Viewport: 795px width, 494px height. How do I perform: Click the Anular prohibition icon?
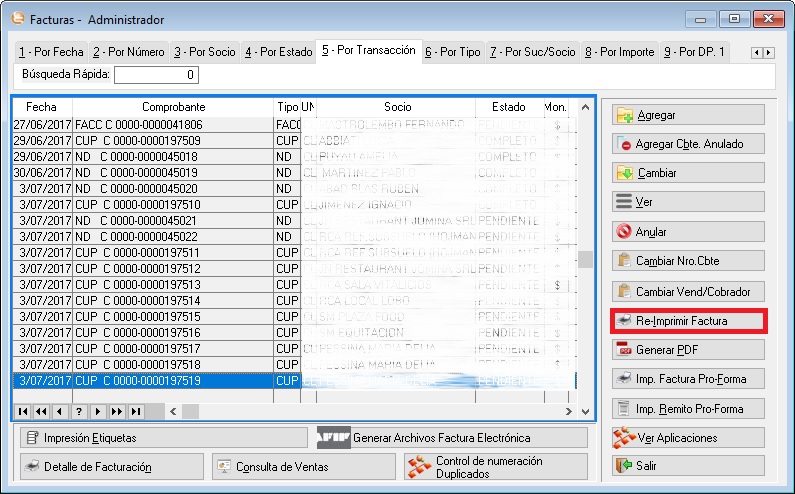(625, 232)
